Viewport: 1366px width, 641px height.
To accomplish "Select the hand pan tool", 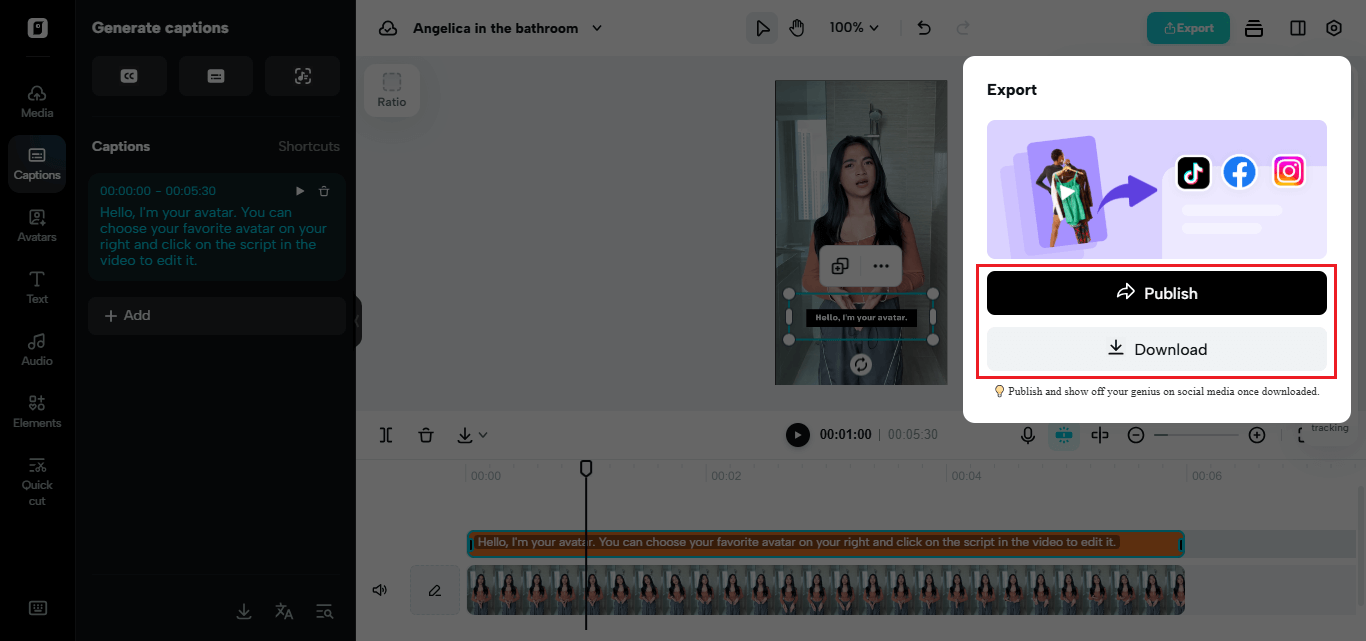I will (796, 28).
